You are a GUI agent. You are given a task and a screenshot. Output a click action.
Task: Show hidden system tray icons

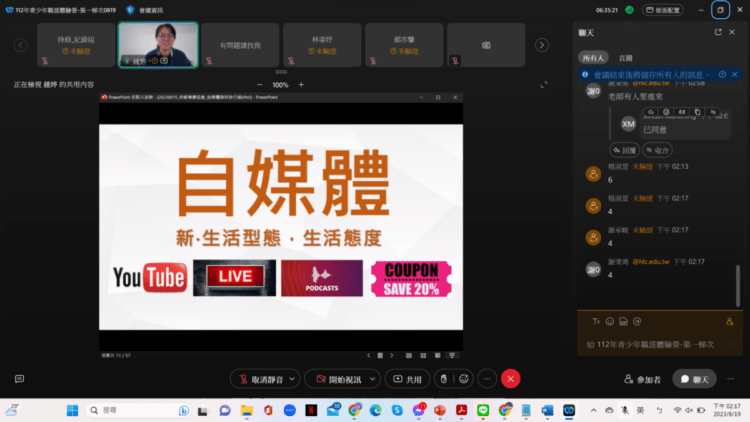point(594,411)
